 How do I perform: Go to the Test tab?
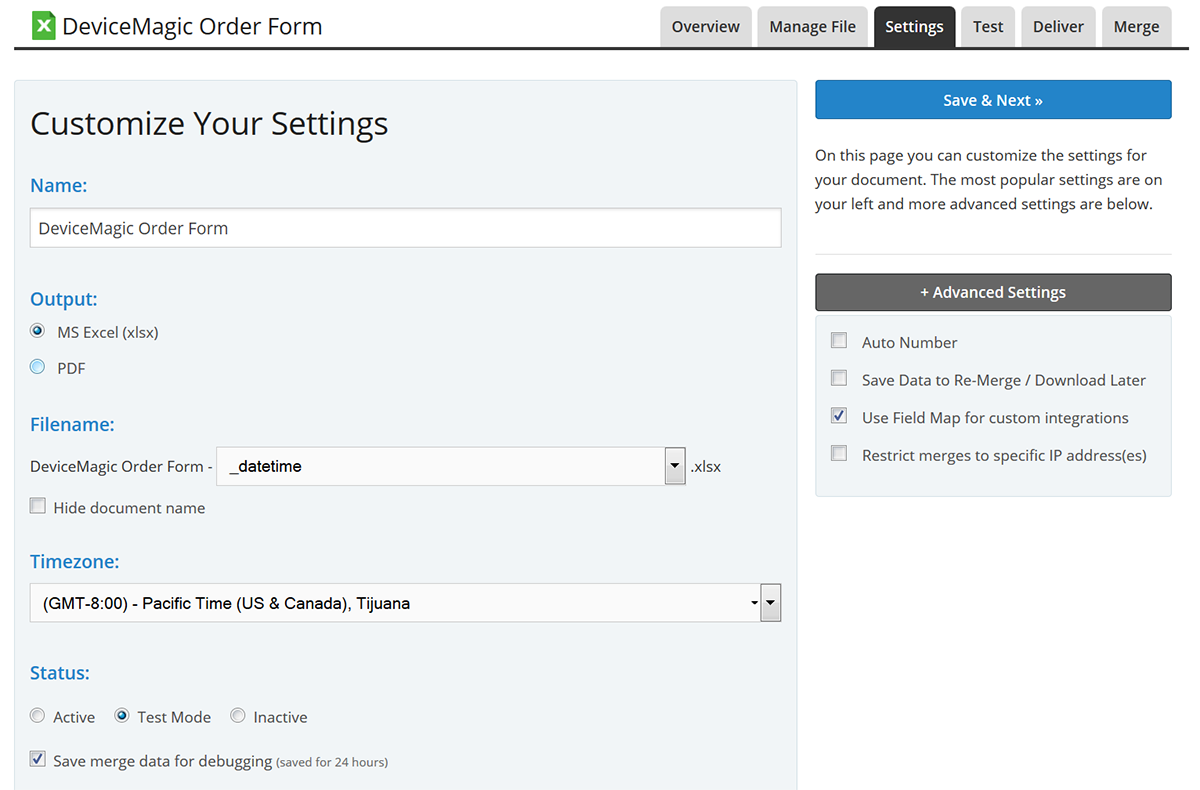tap(988, 27)
